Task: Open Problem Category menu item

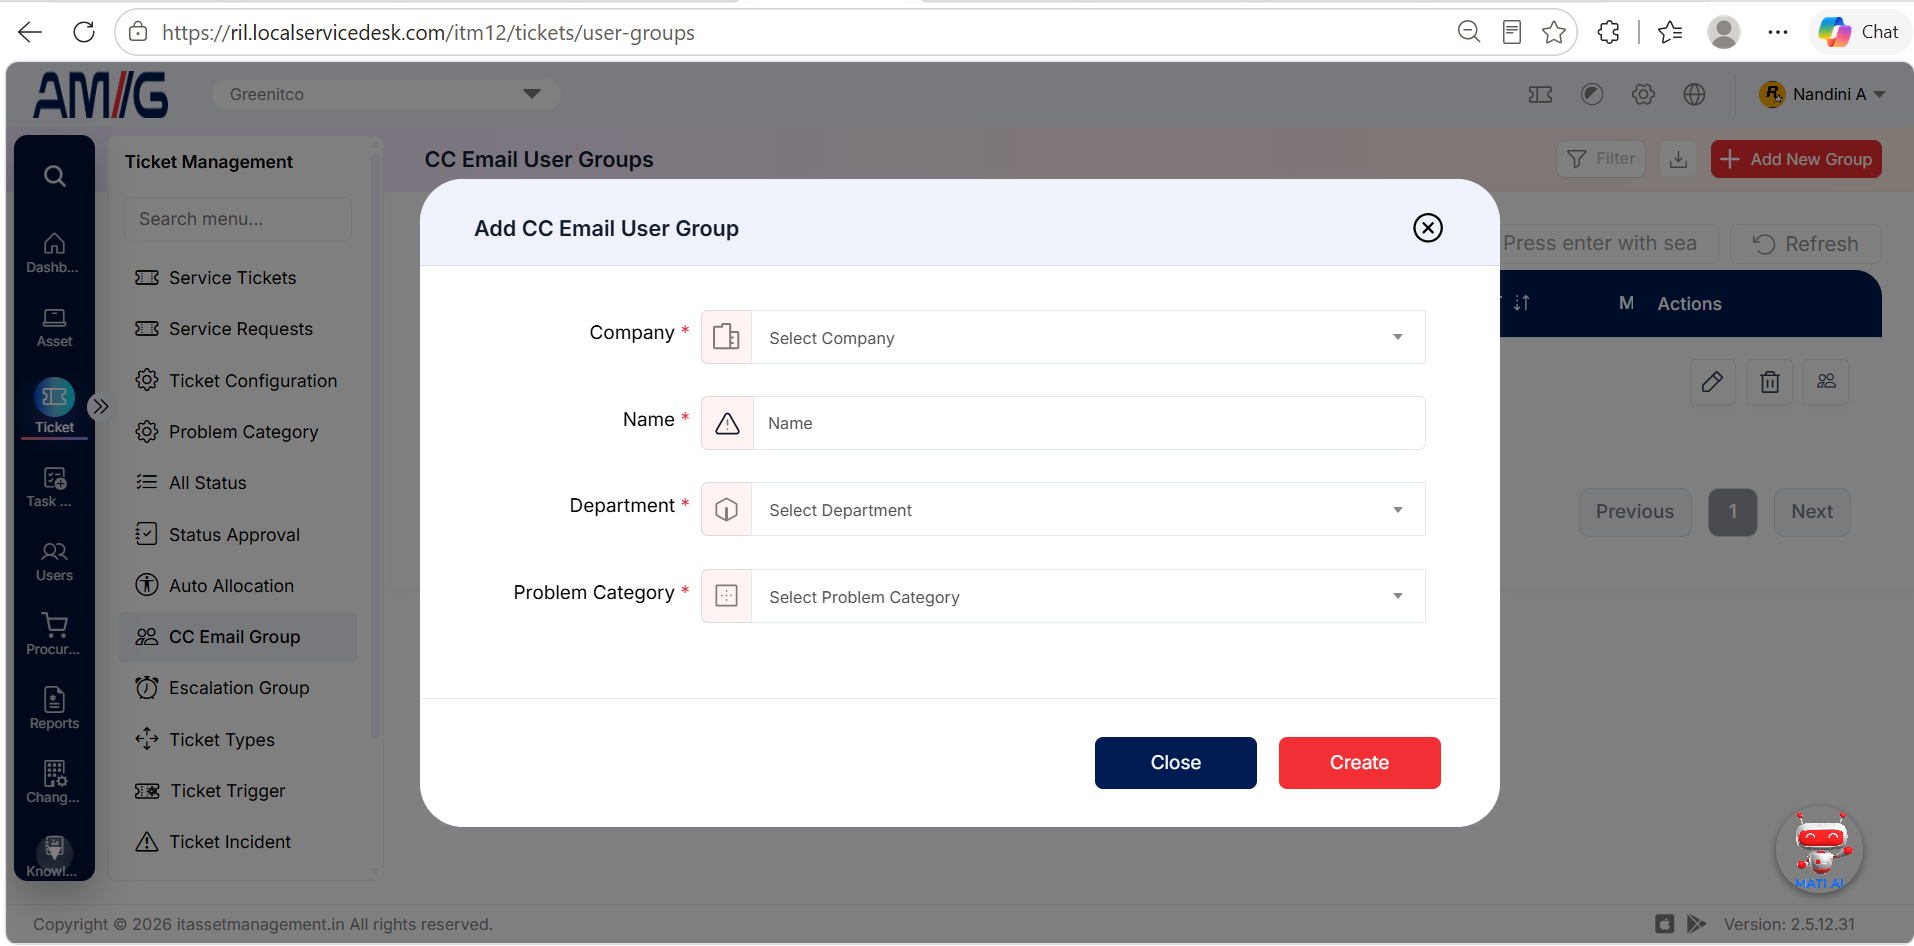Action: (237, 432)
